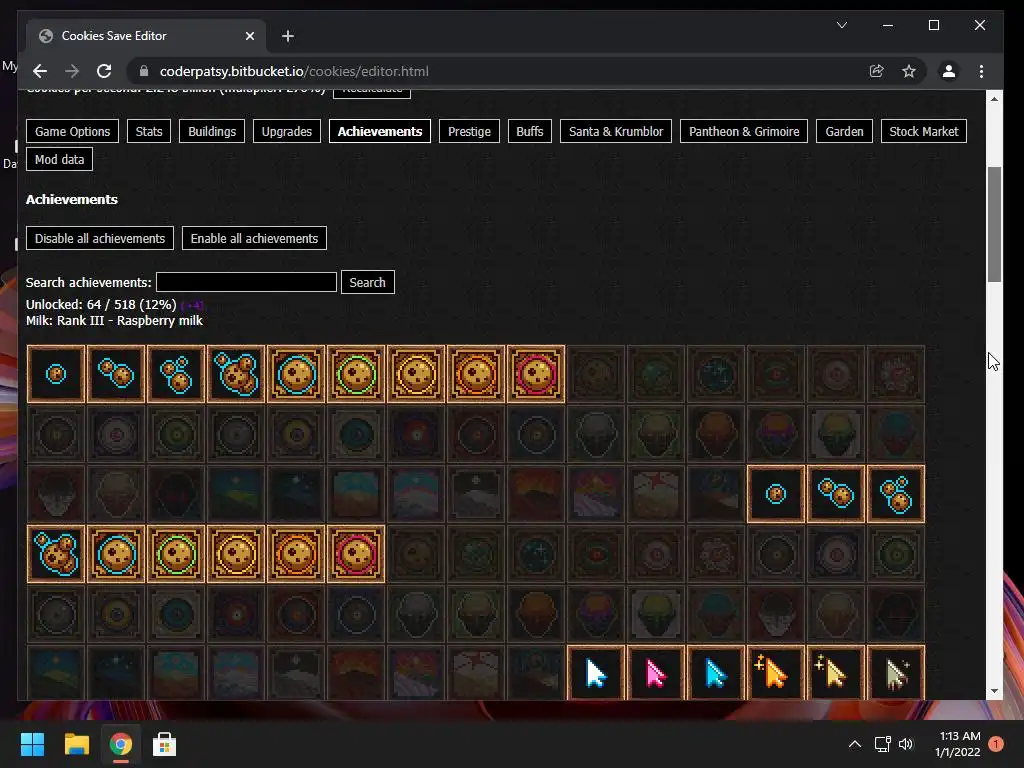Click the Search achievements input field
Image resolution: width=1024 pixels, height=768 pixels.
tap(246, 282)
